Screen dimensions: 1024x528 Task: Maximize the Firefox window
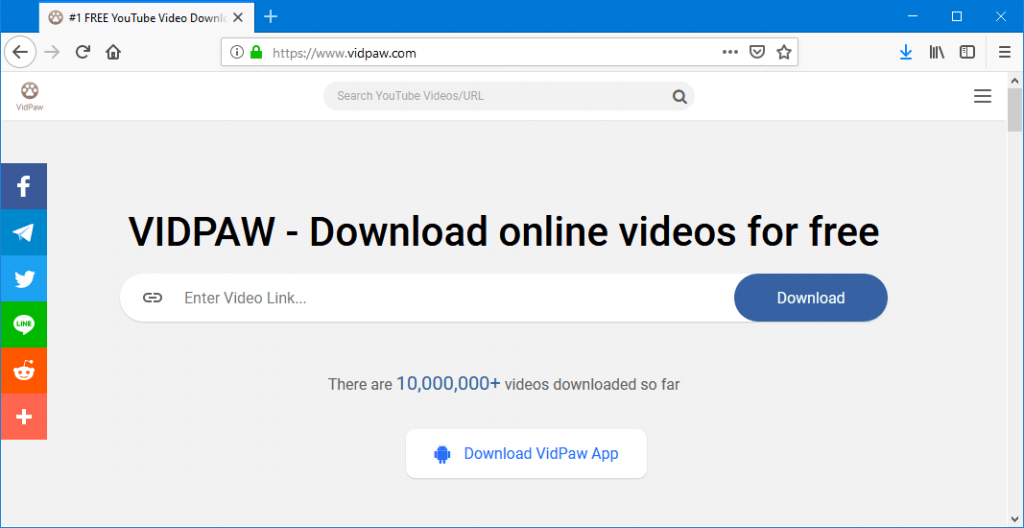(957, 17)
